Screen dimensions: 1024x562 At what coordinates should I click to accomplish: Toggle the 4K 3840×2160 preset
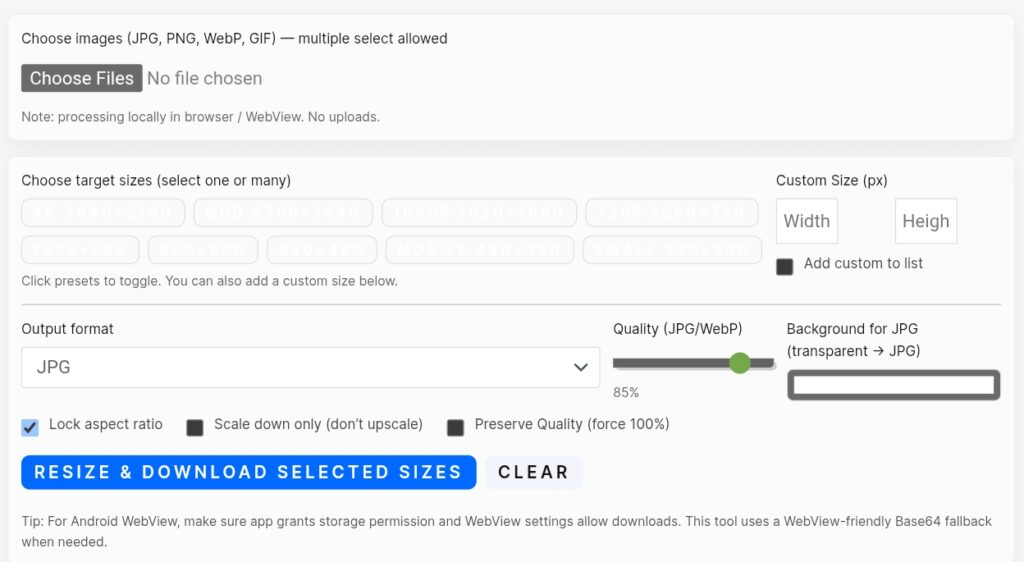point(103,213)
